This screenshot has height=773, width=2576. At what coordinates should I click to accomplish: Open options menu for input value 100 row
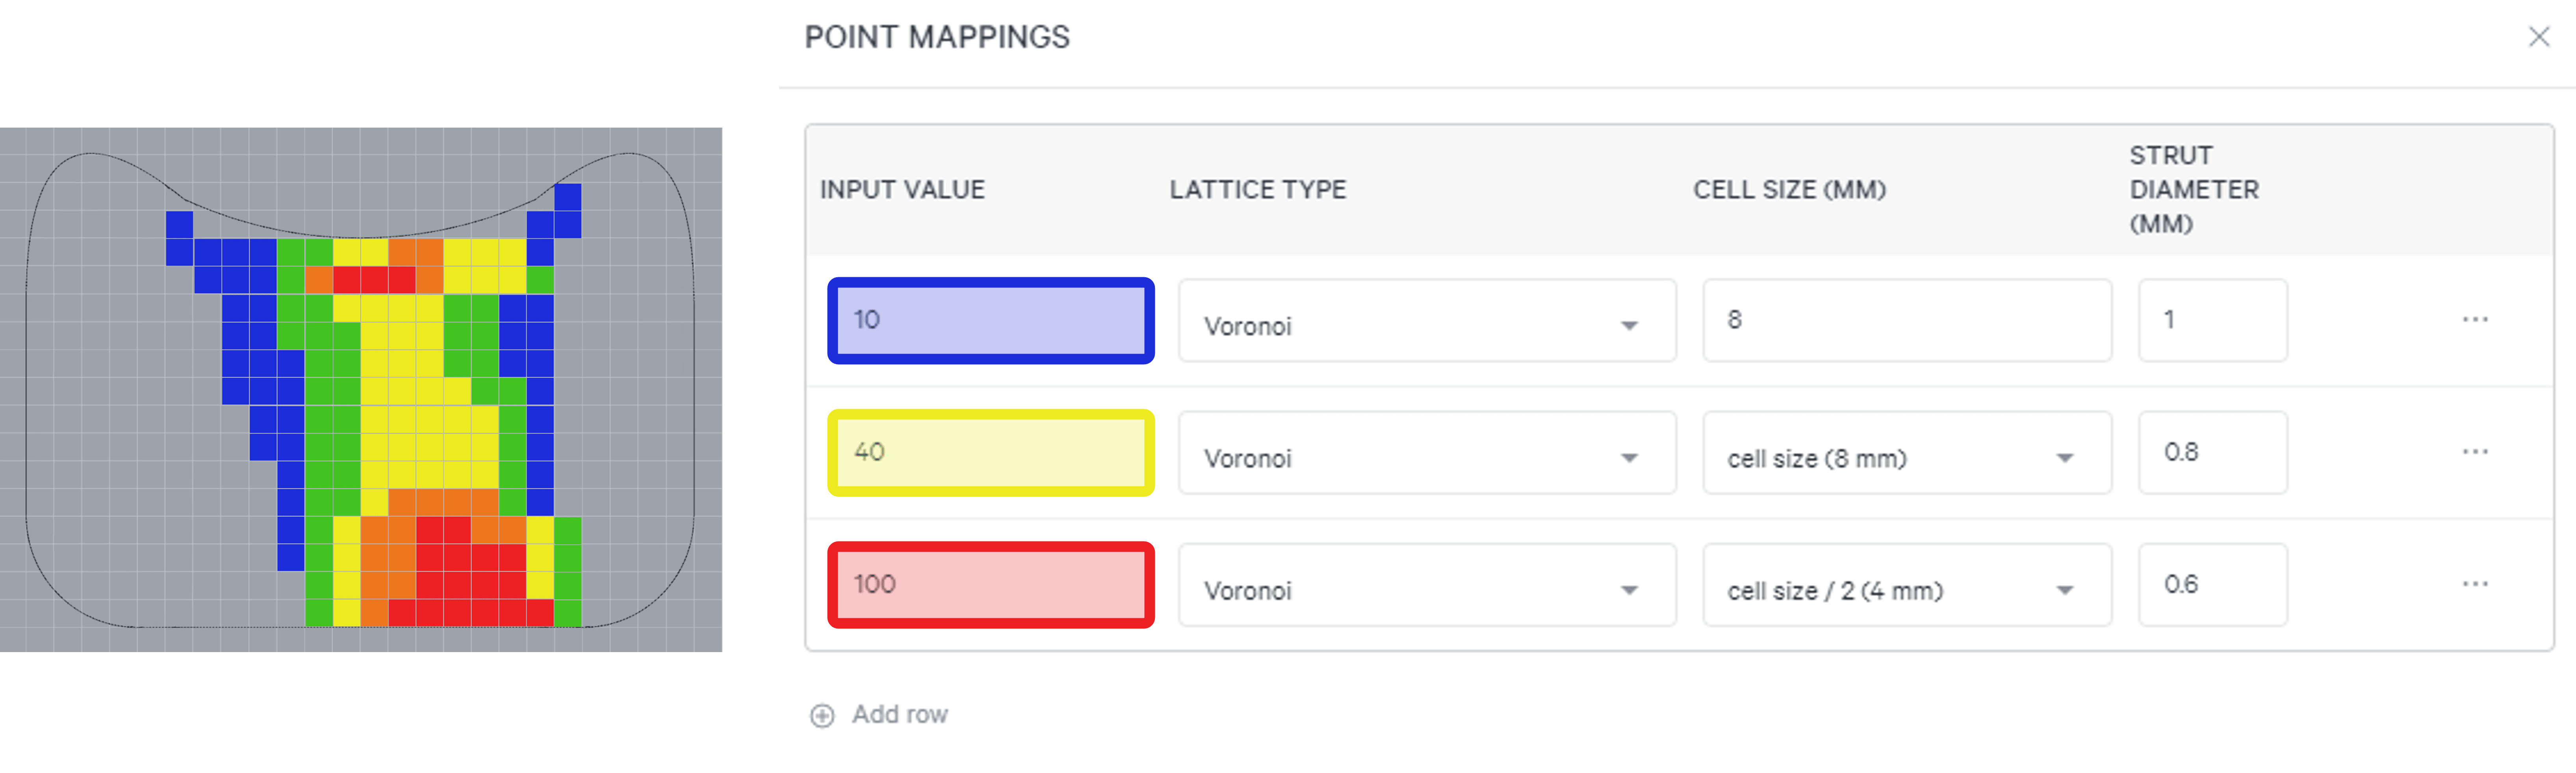2475,583
